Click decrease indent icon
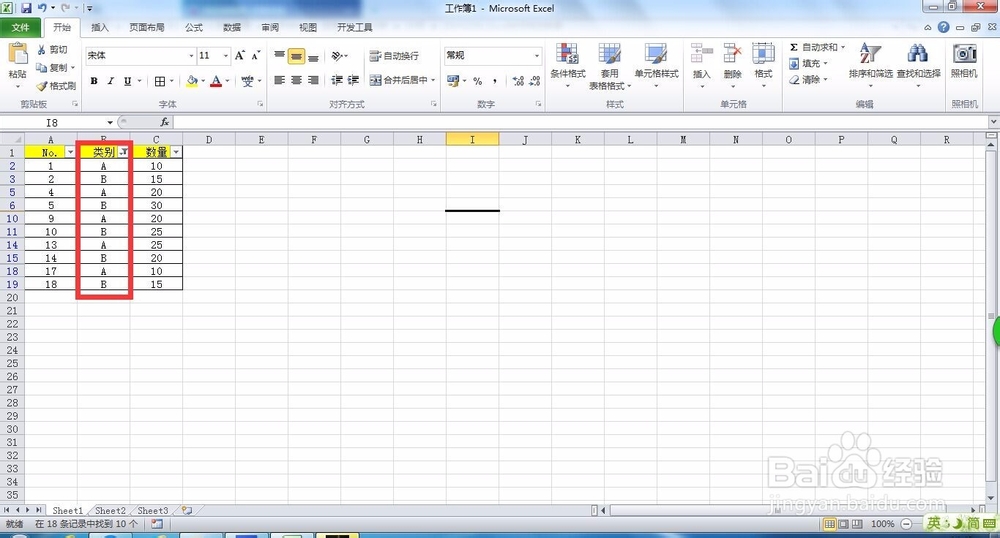Image resolution: width=1000 pixels, height=538 pixels. (337, 80)
